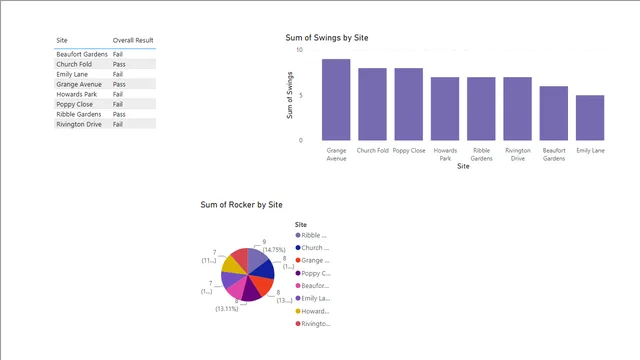Screen dimensions: 640x360
Task: Click the Poppy C... legend entry
Action: pos(313,273)
